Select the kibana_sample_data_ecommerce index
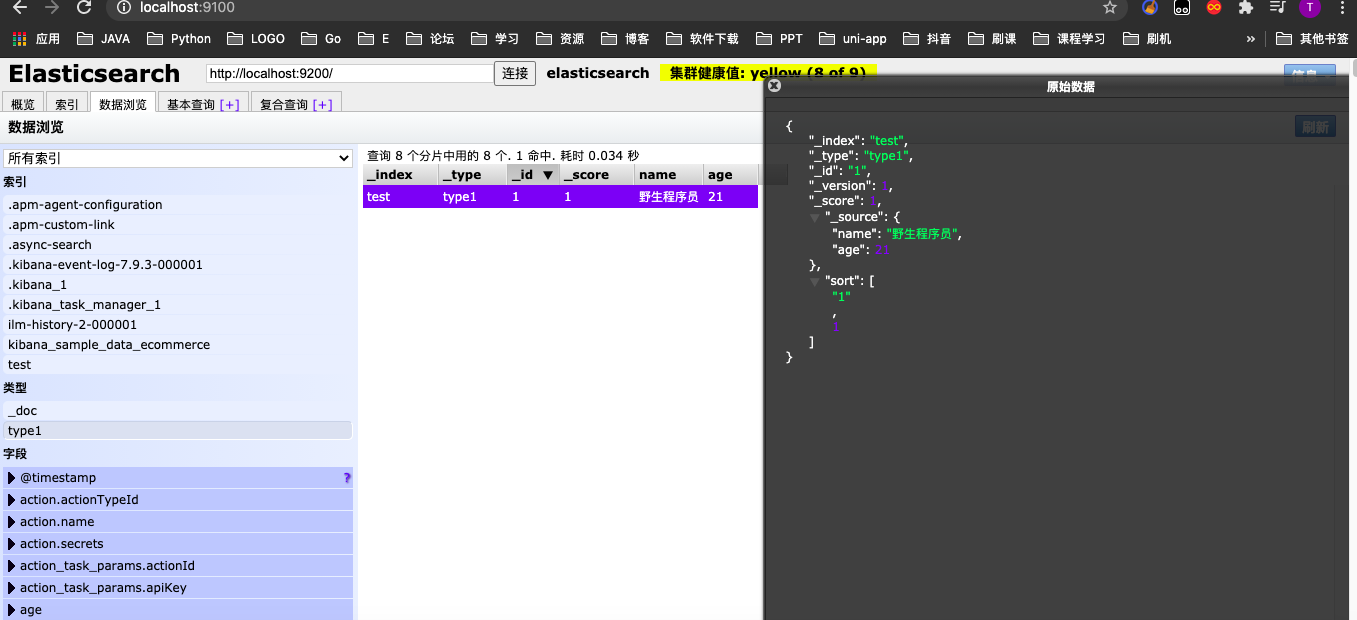Viewport: 1357px width, 620px height. pyautogui.click(x=109, y=345)
